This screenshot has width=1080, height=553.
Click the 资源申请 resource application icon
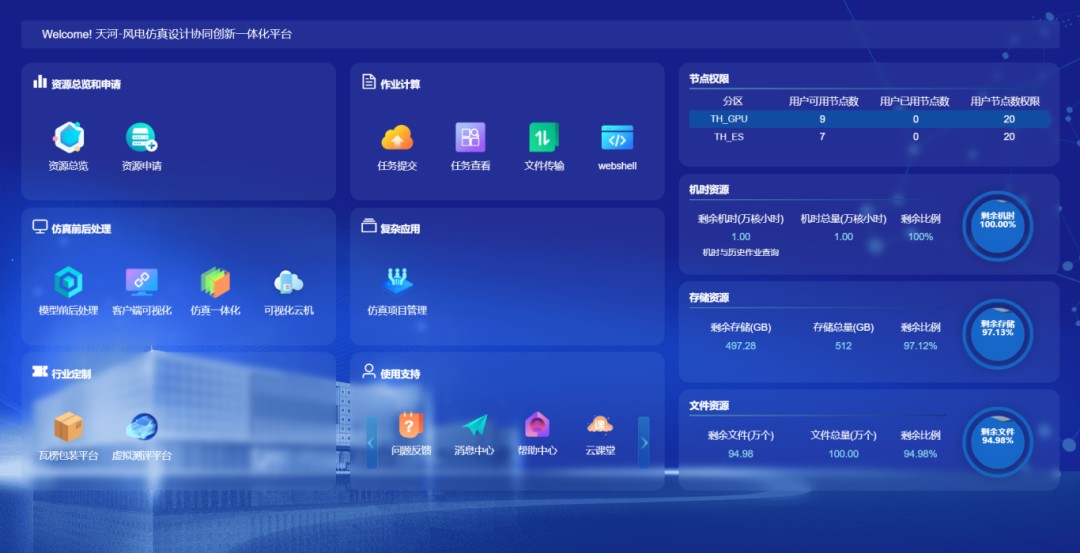(x=141, y=138)
